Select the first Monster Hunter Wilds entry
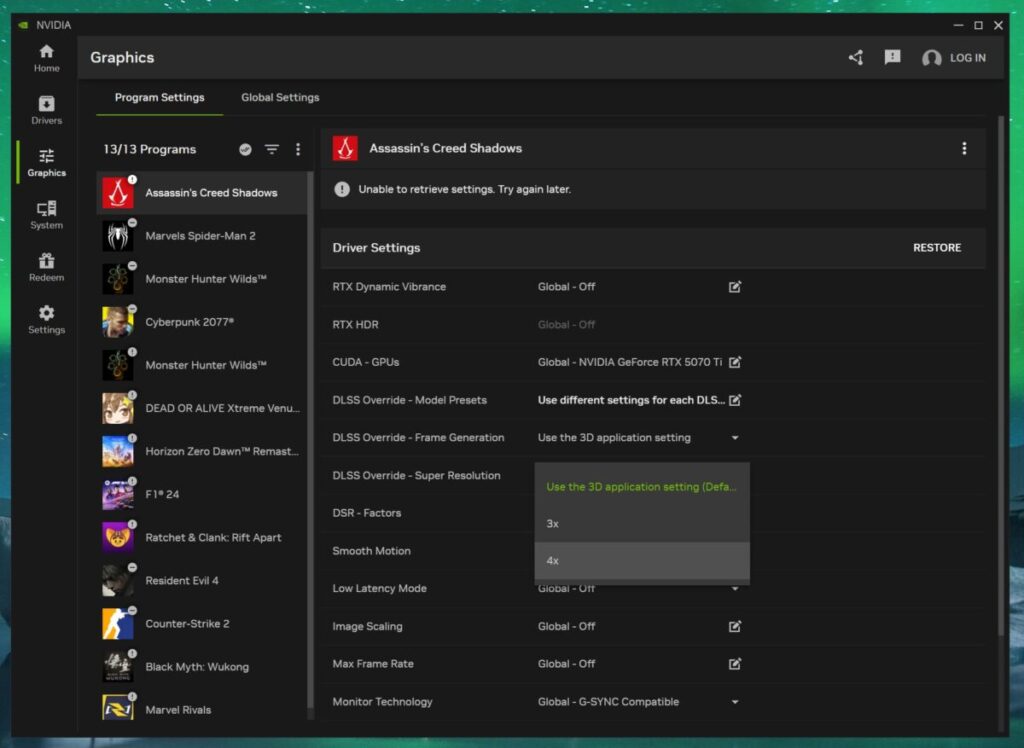This screenshot has width=1024, height=748. coord(202,279)
